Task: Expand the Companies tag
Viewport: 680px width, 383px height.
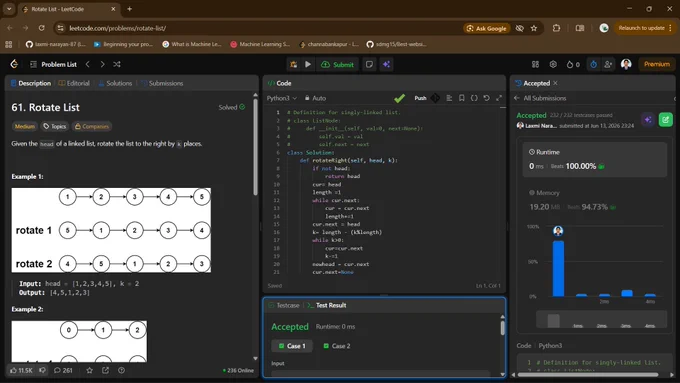Action: pos(92,126)
